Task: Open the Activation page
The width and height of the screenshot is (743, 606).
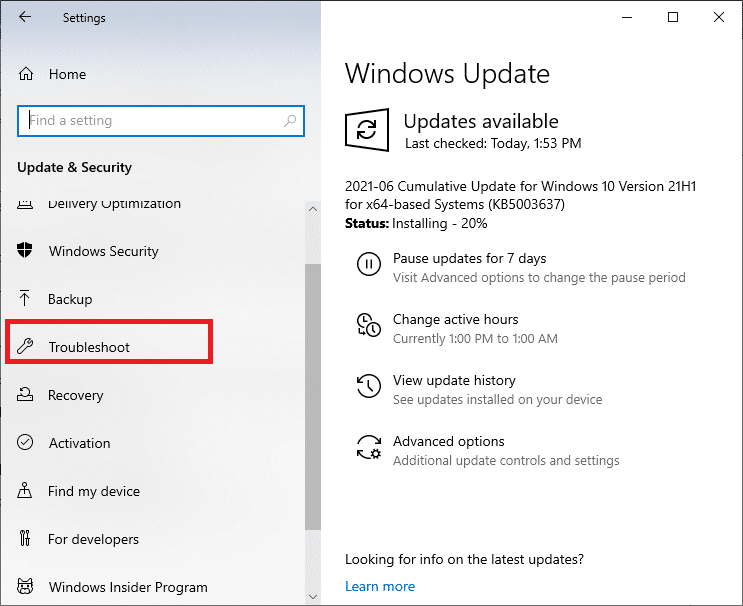Action: click(79, 443)
